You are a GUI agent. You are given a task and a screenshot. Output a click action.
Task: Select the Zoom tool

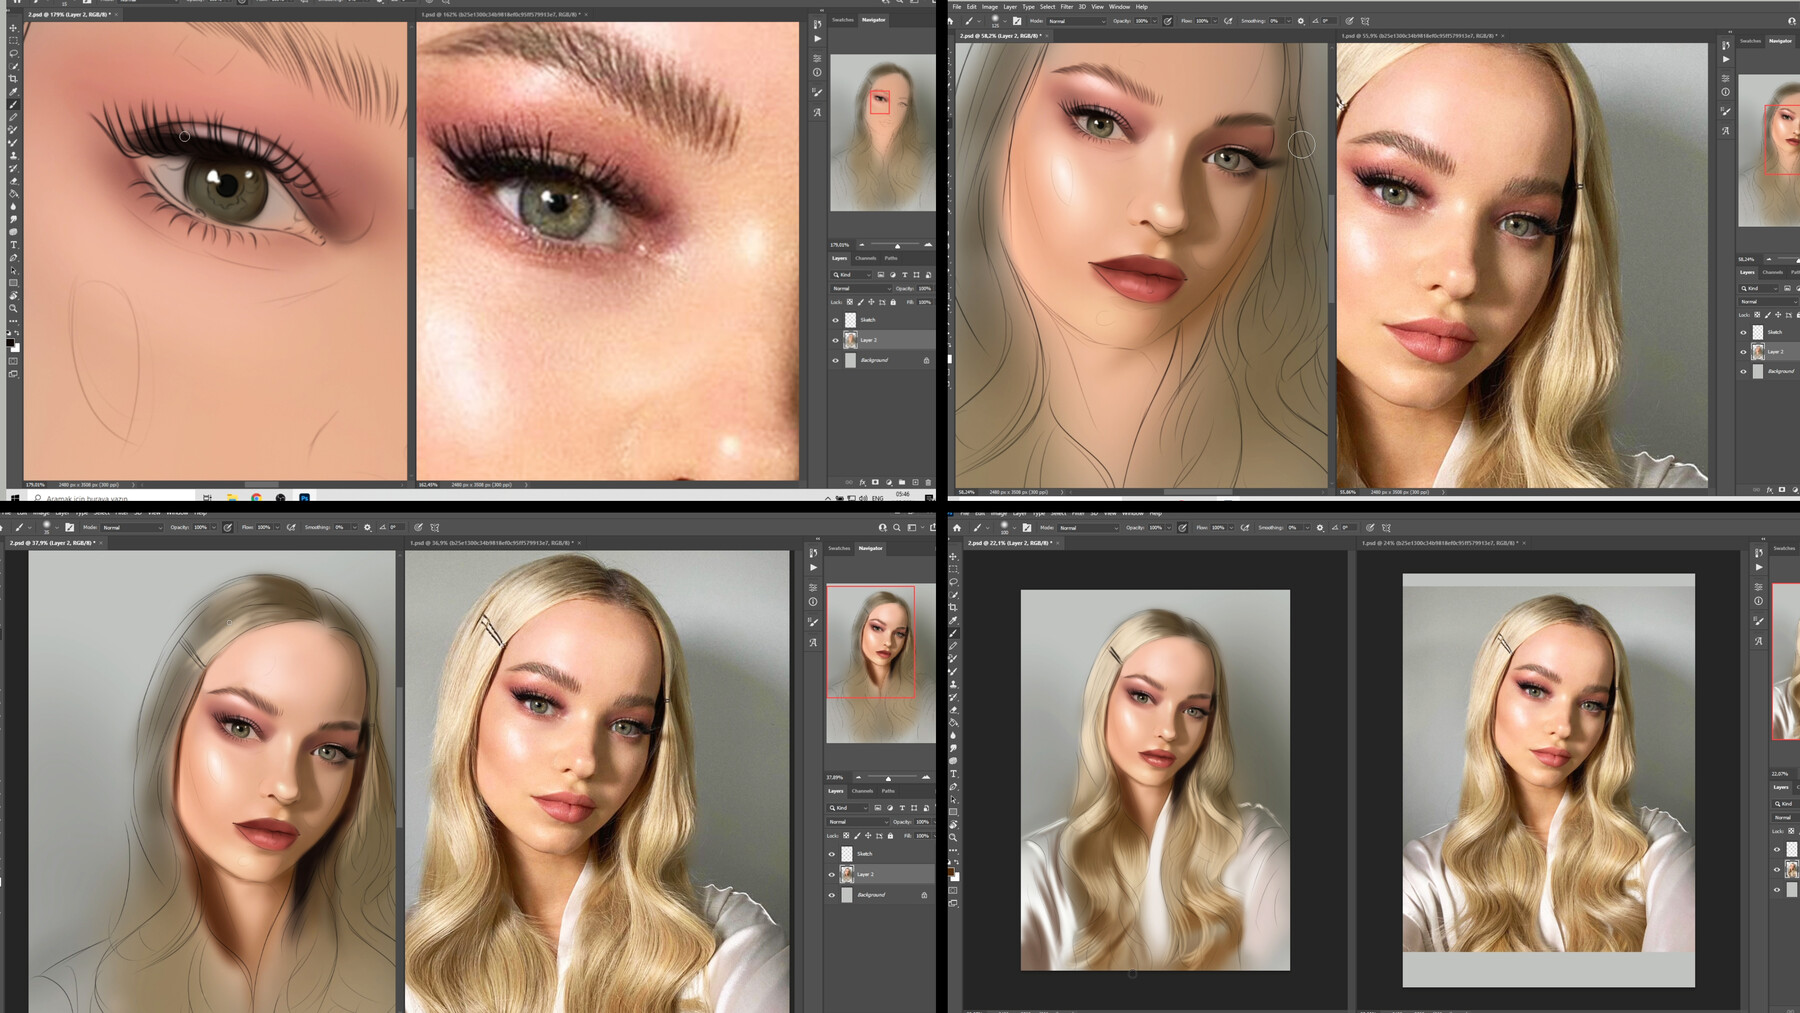click(13, 308)
